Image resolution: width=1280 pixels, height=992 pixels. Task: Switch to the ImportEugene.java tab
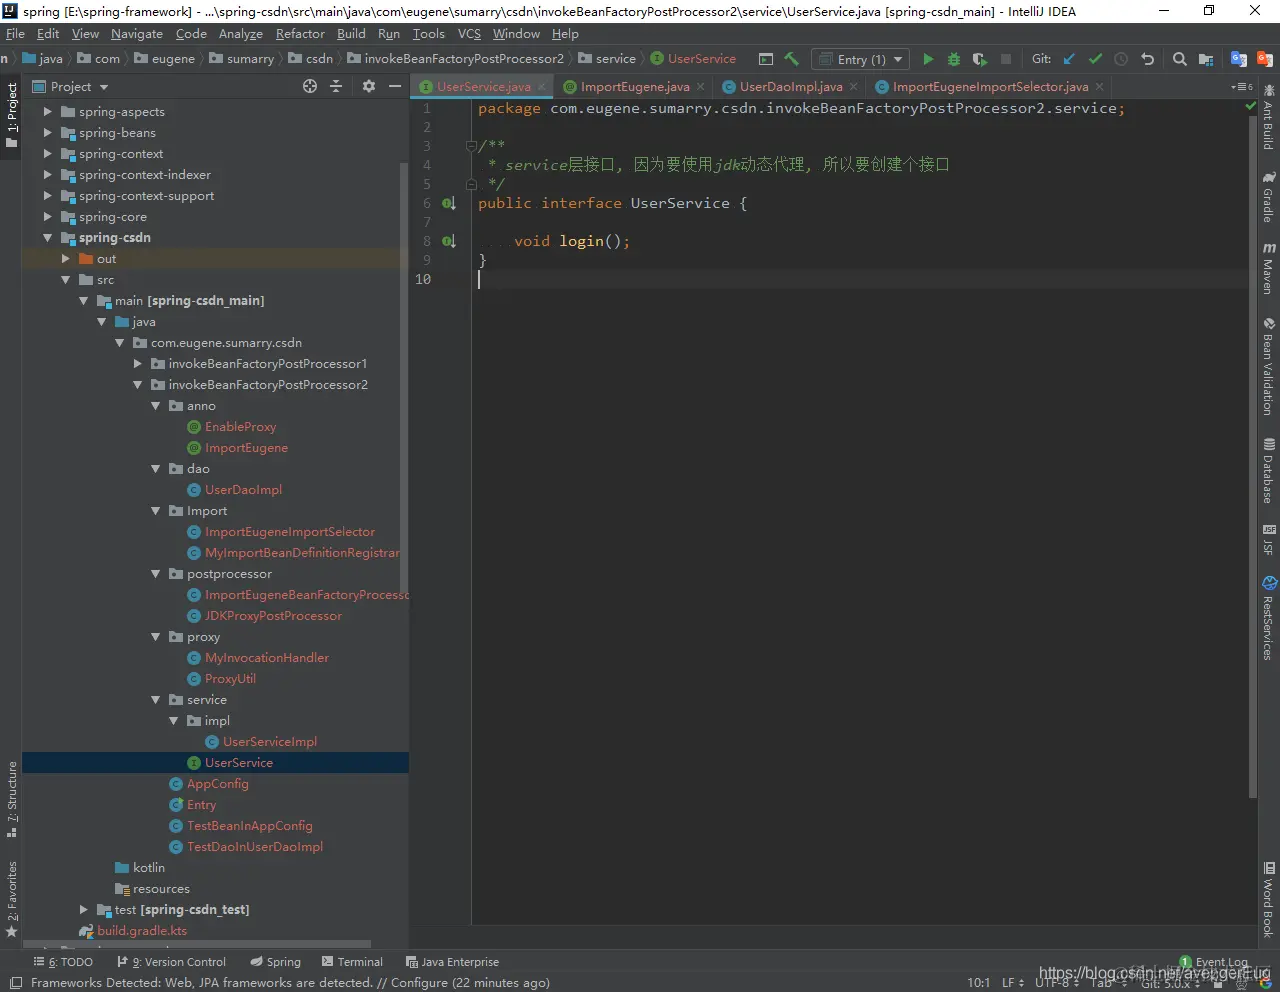pyautogui.click(x=634, y=87)
